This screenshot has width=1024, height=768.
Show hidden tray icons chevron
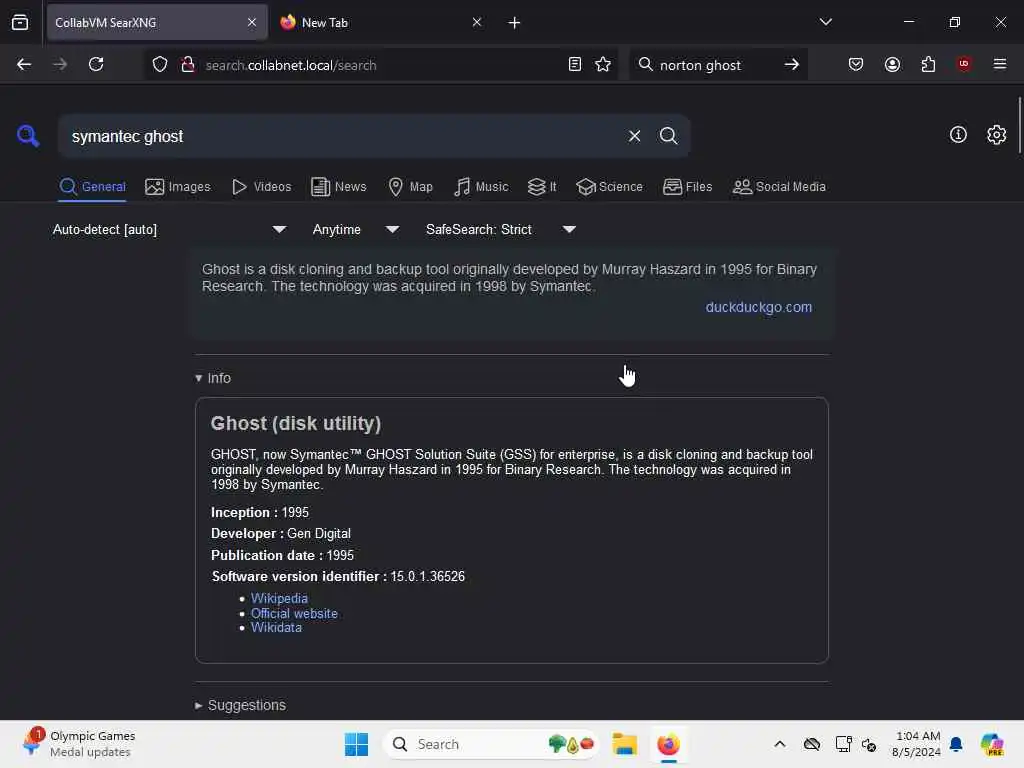780,744
